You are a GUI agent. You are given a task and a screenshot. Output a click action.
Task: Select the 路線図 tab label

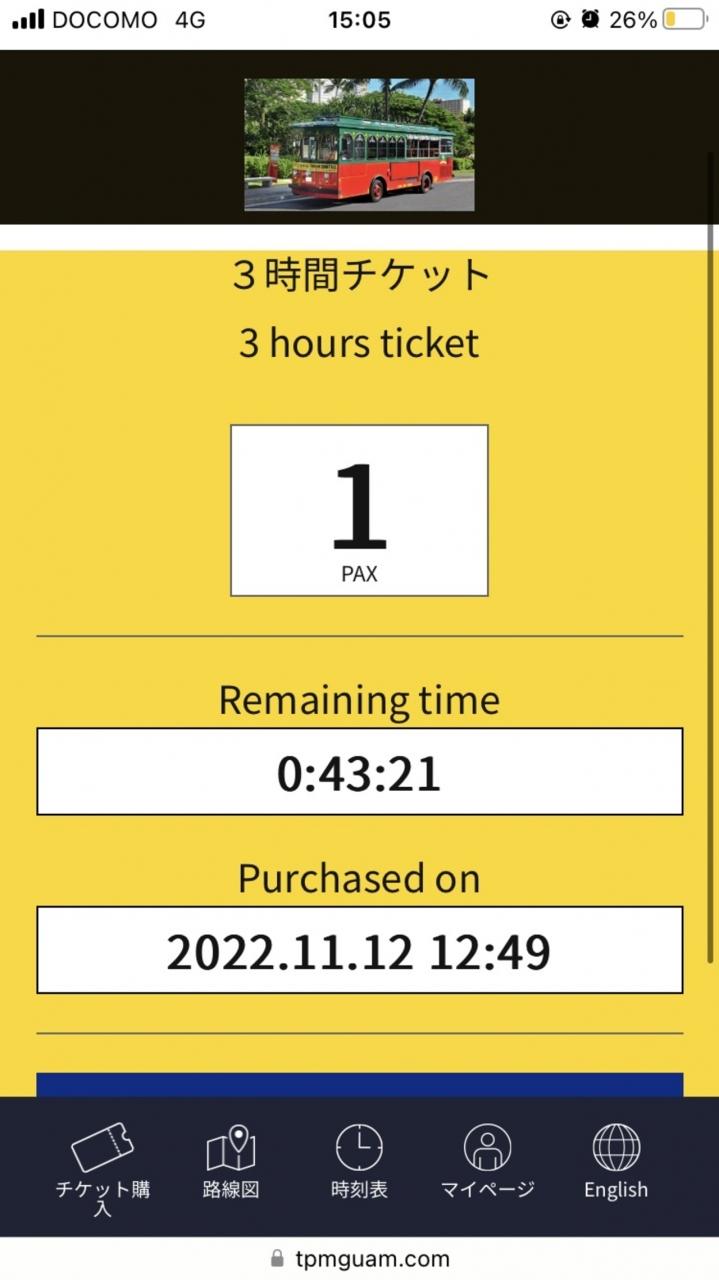(230, 1190)
